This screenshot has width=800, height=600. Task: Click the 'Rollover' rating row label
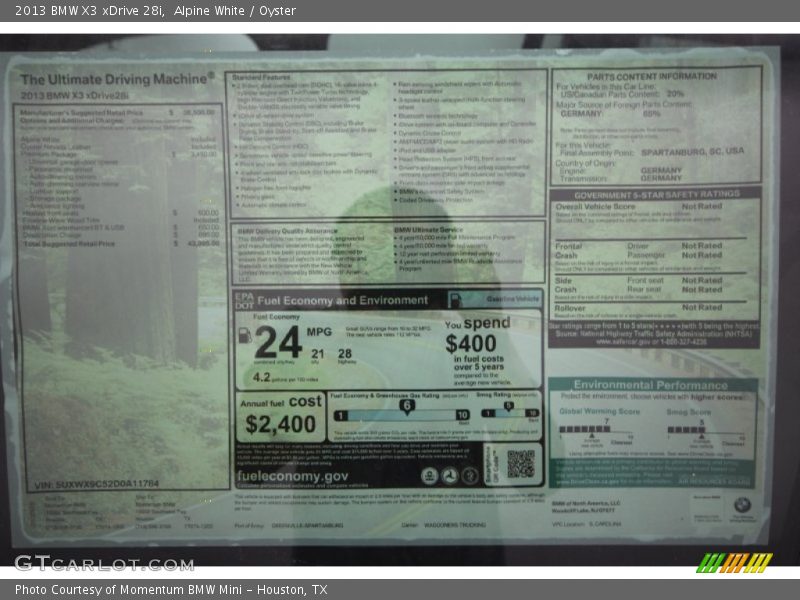point(570,308)
